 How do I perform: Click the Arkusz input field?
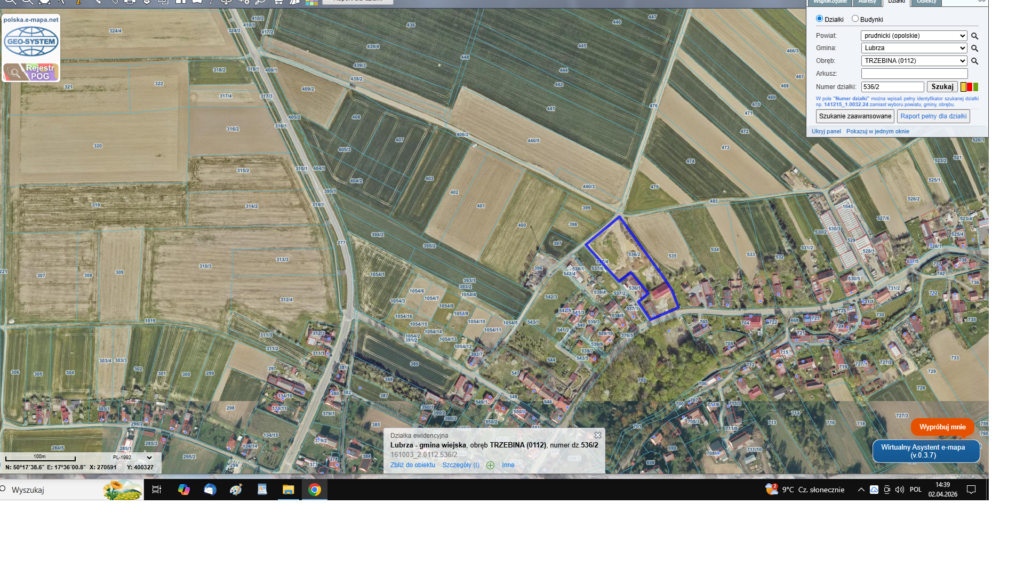914,74
